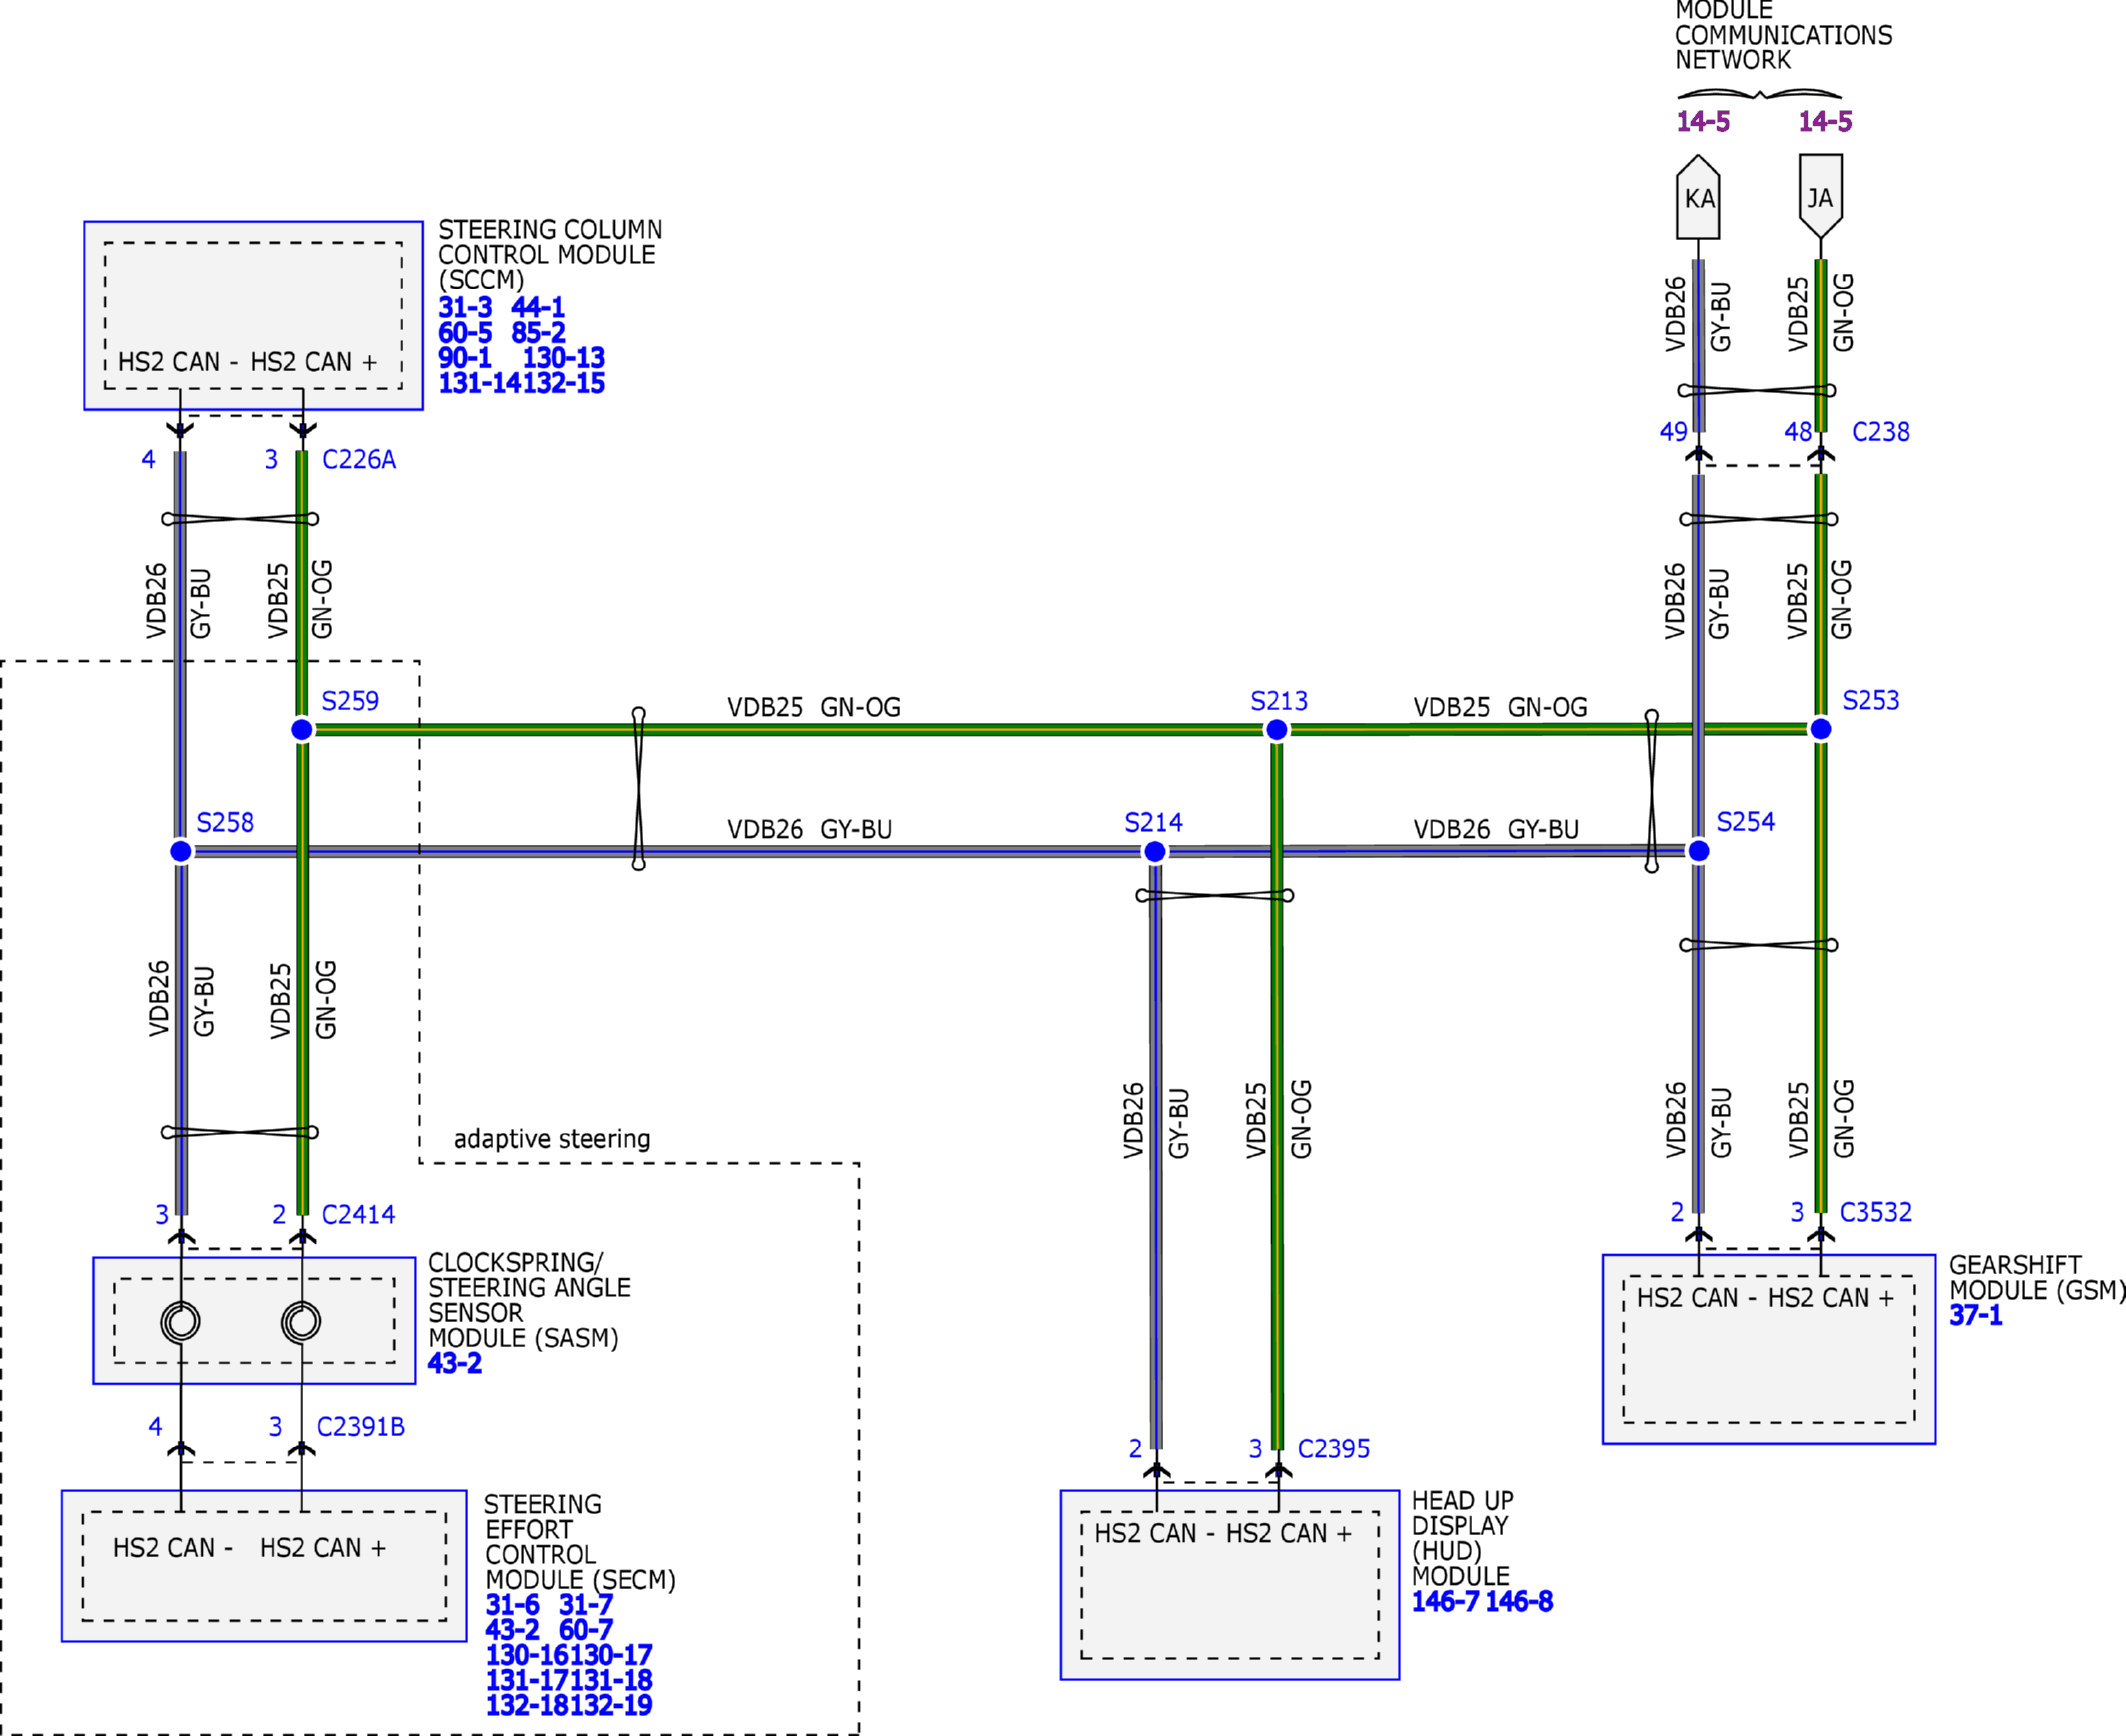The width and height of the screenshot is (2126, 1736).
Task: Click the S254 splice dot
Action: tap(1698, 851)
